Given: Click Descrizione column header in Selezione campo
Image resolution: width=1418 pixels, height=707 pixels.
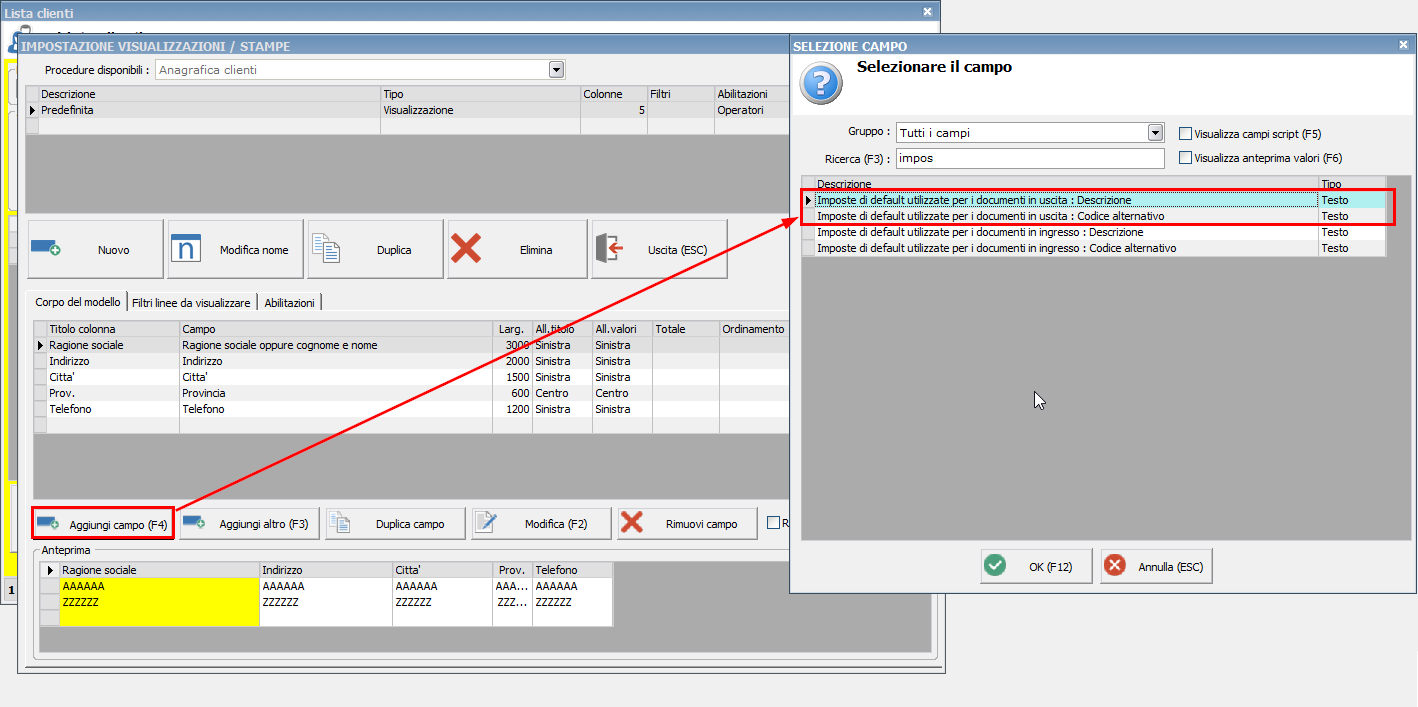Looking at the screenshot, I should point(1066,184).
